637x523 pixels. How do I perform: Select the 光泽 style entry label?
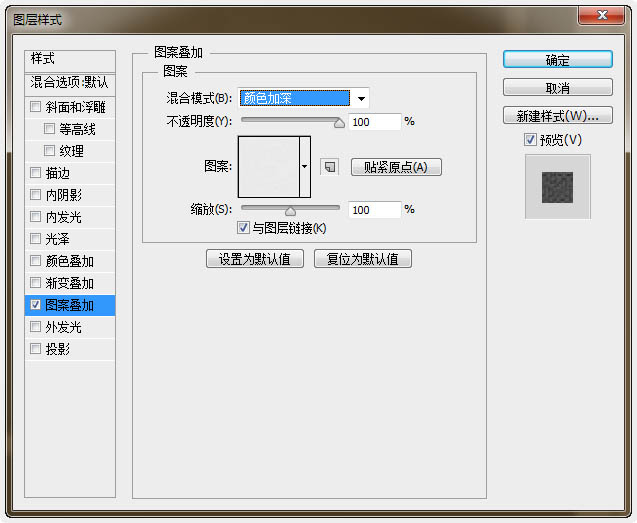pos(57,239)
